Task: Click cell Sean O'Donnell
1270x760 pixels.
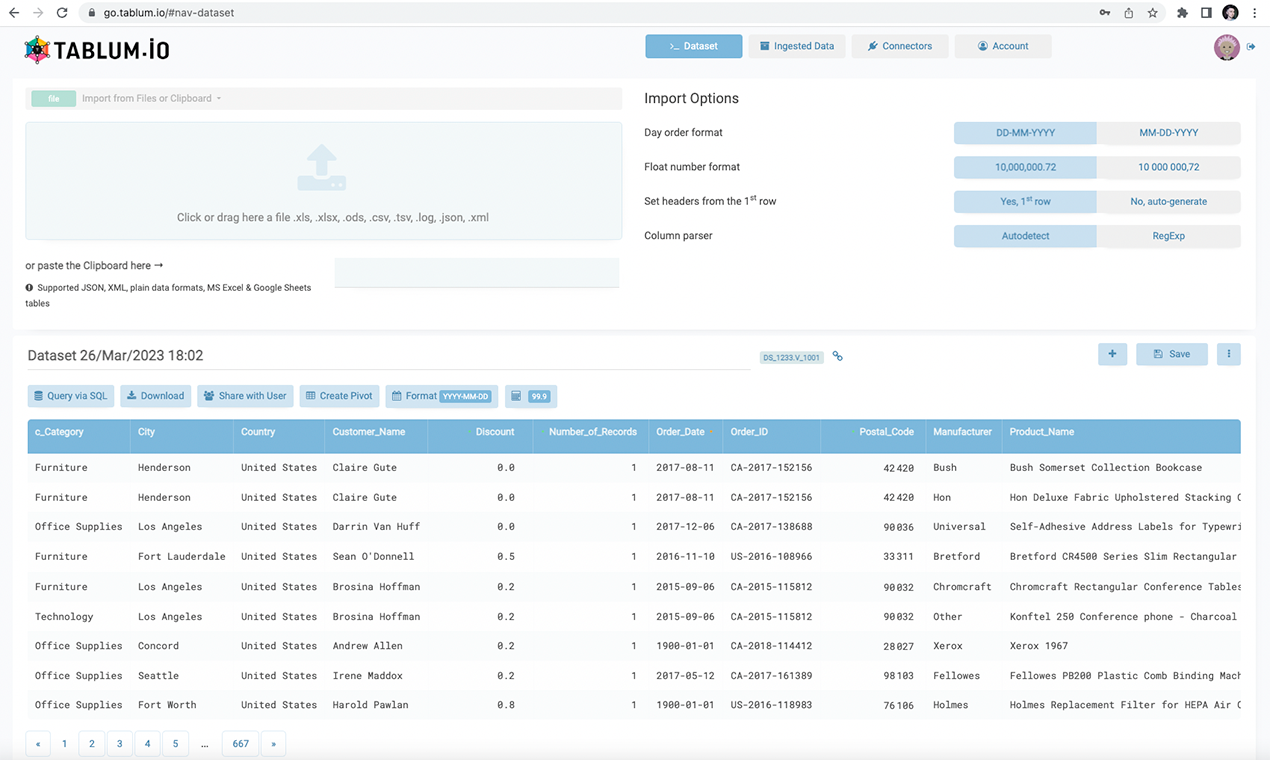Action: click(374, 557)
